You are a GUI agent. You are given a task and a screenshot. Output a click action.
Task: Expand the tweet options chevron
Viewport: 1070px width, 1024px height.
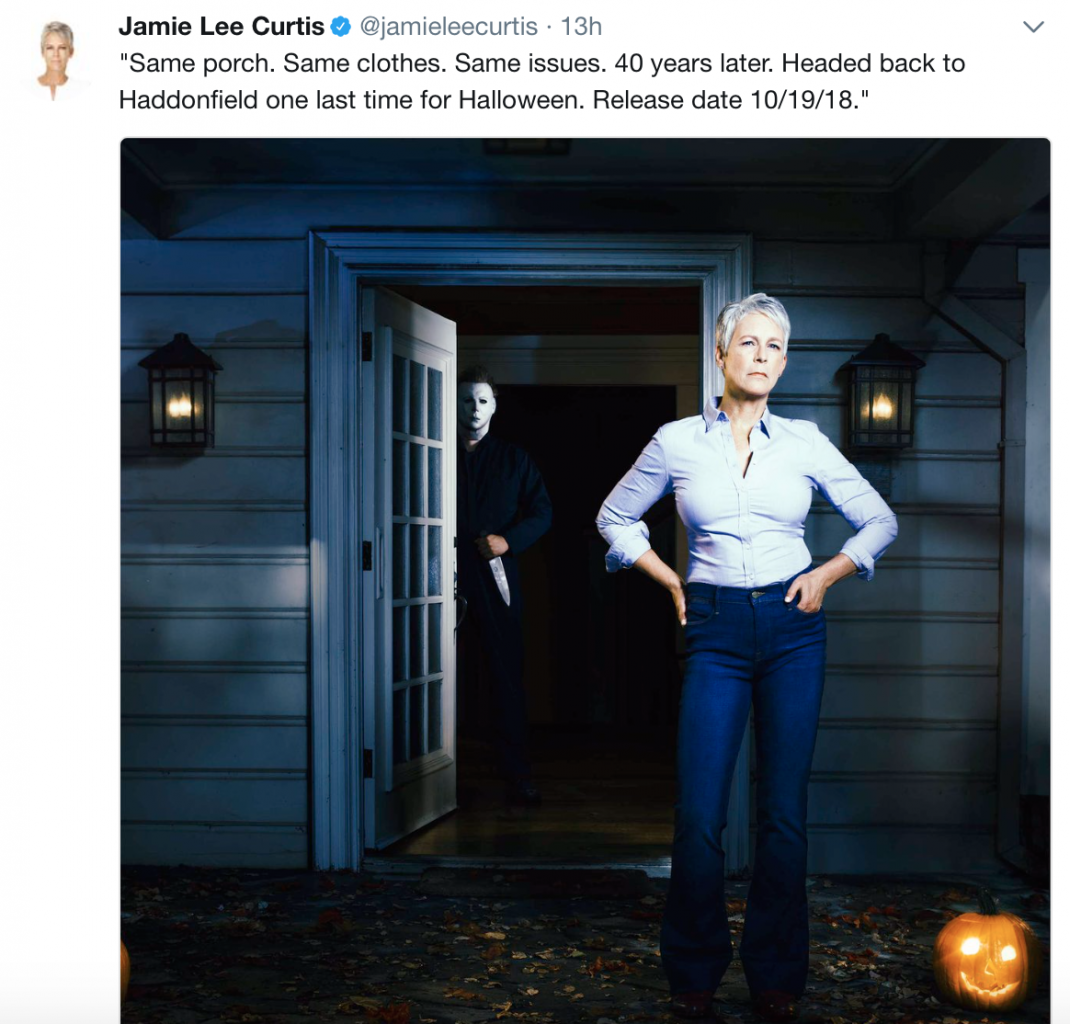coord(1034,27)
